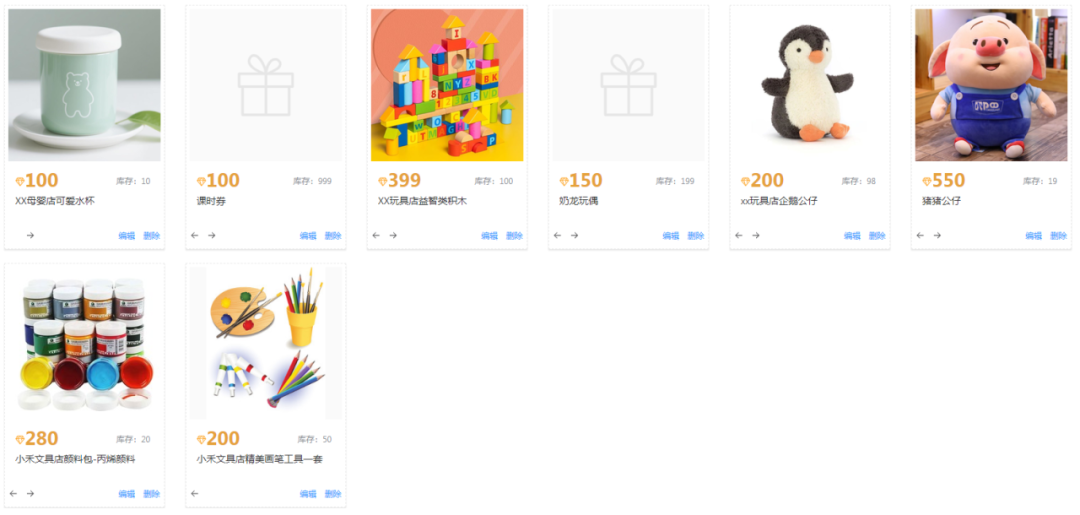Move the 小禾文具店颜料包 card left
The height and width of the screenshot is (515, 1080).
(x=13, y=494)
